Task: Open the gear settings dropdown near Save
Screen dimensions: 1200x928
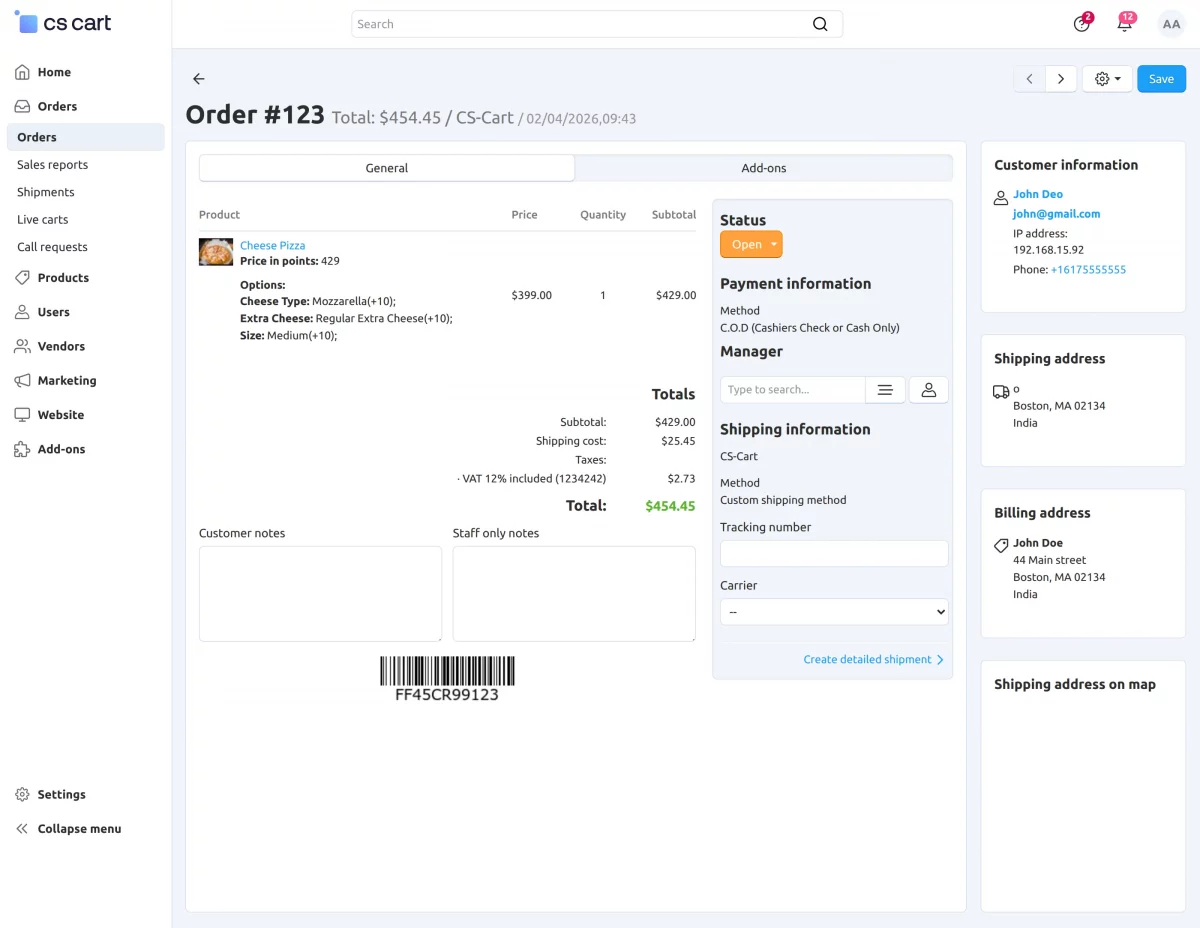Action: pos(1106,78)
